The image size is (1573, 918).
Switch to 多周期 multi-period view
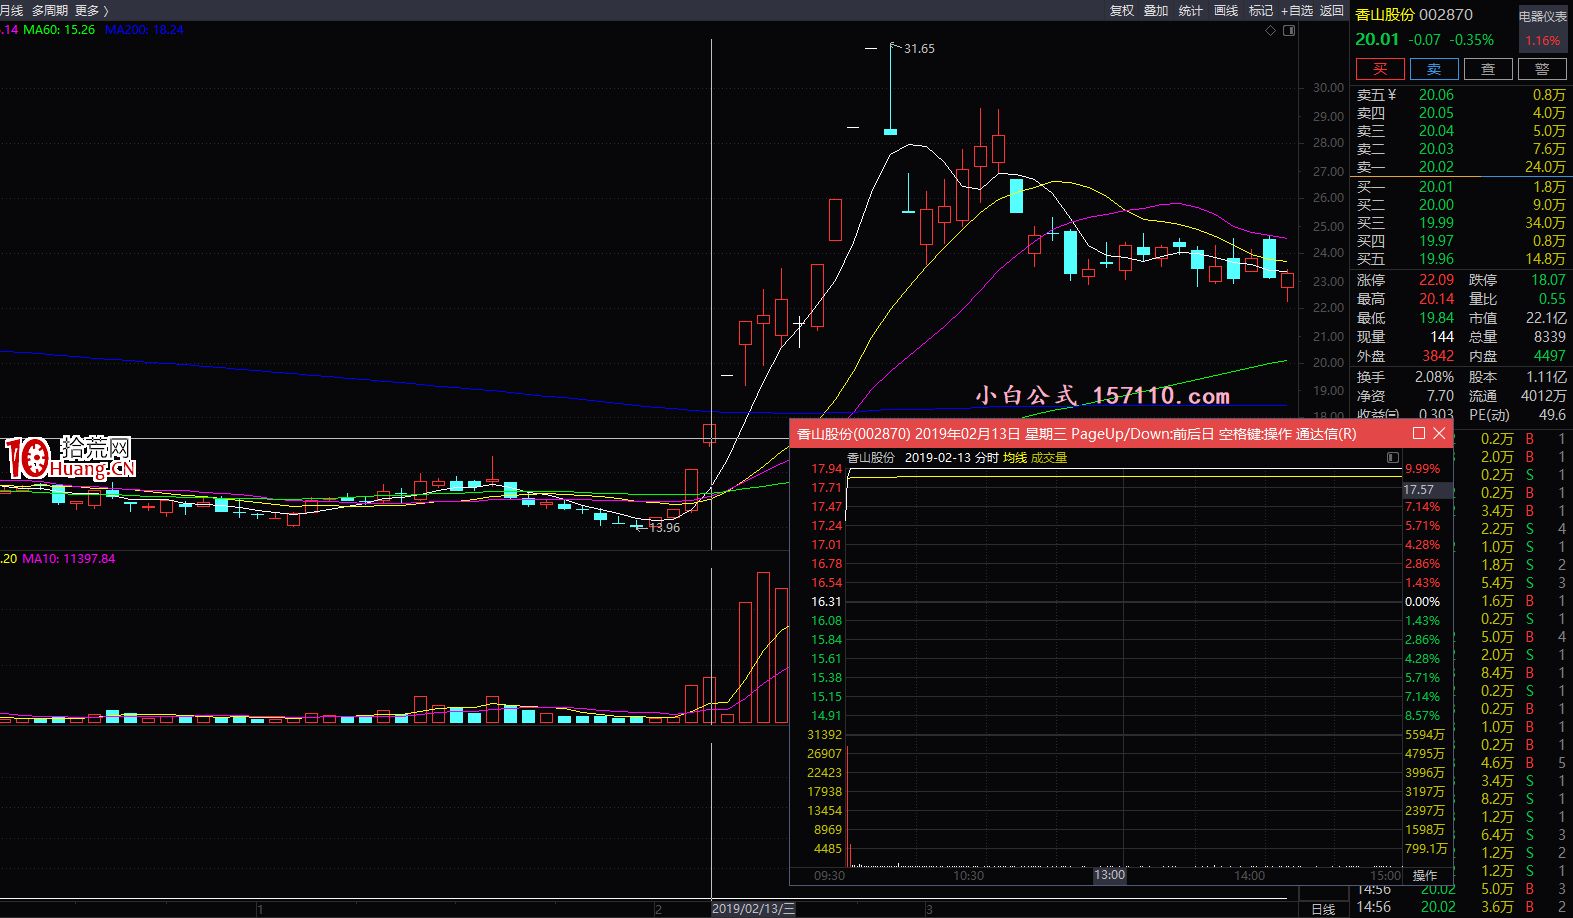(x=50, y=10)
